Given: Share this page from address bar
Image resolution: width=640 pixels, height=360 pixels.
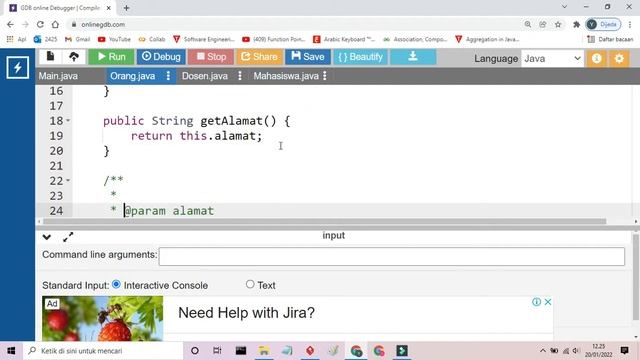Looking at the screenshot, I should [543, 24].
